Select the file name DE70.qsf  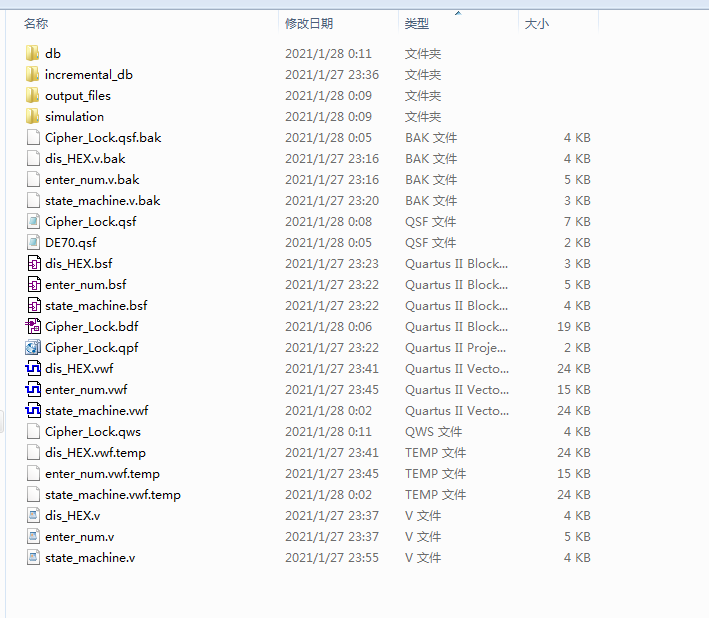click(71, 243)
